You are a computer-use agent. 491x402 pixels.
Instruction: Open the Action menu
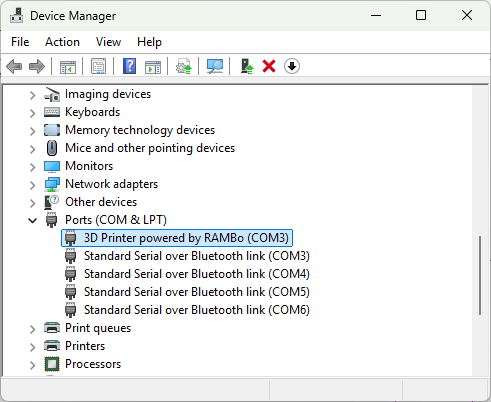tap(62, 42)
